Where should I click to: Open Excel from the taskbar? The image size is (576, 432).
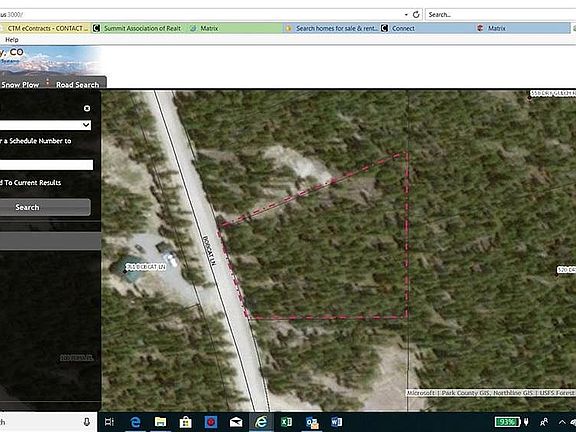(286, 422)
